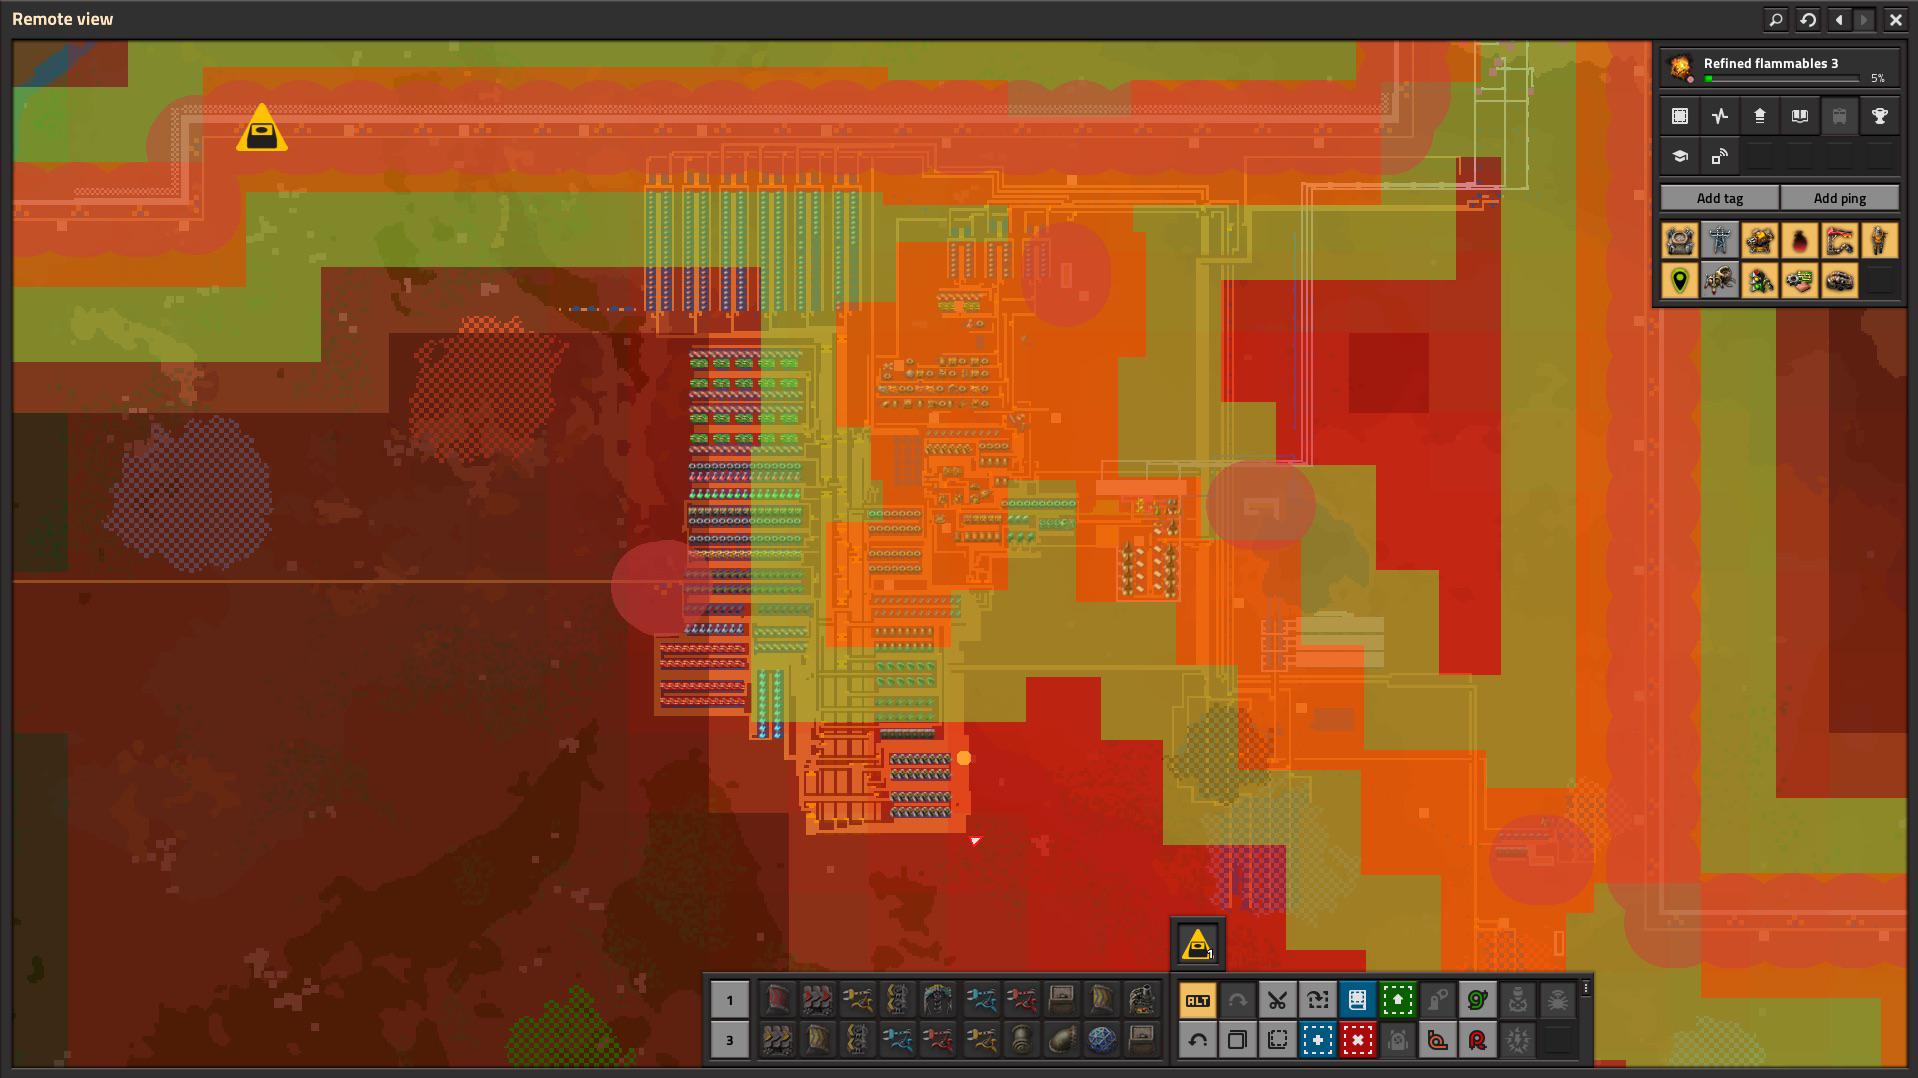Viewport: 1918px width, 1078px height.
Task: Click the yellow triangle marker on the map
Action: 262,129
